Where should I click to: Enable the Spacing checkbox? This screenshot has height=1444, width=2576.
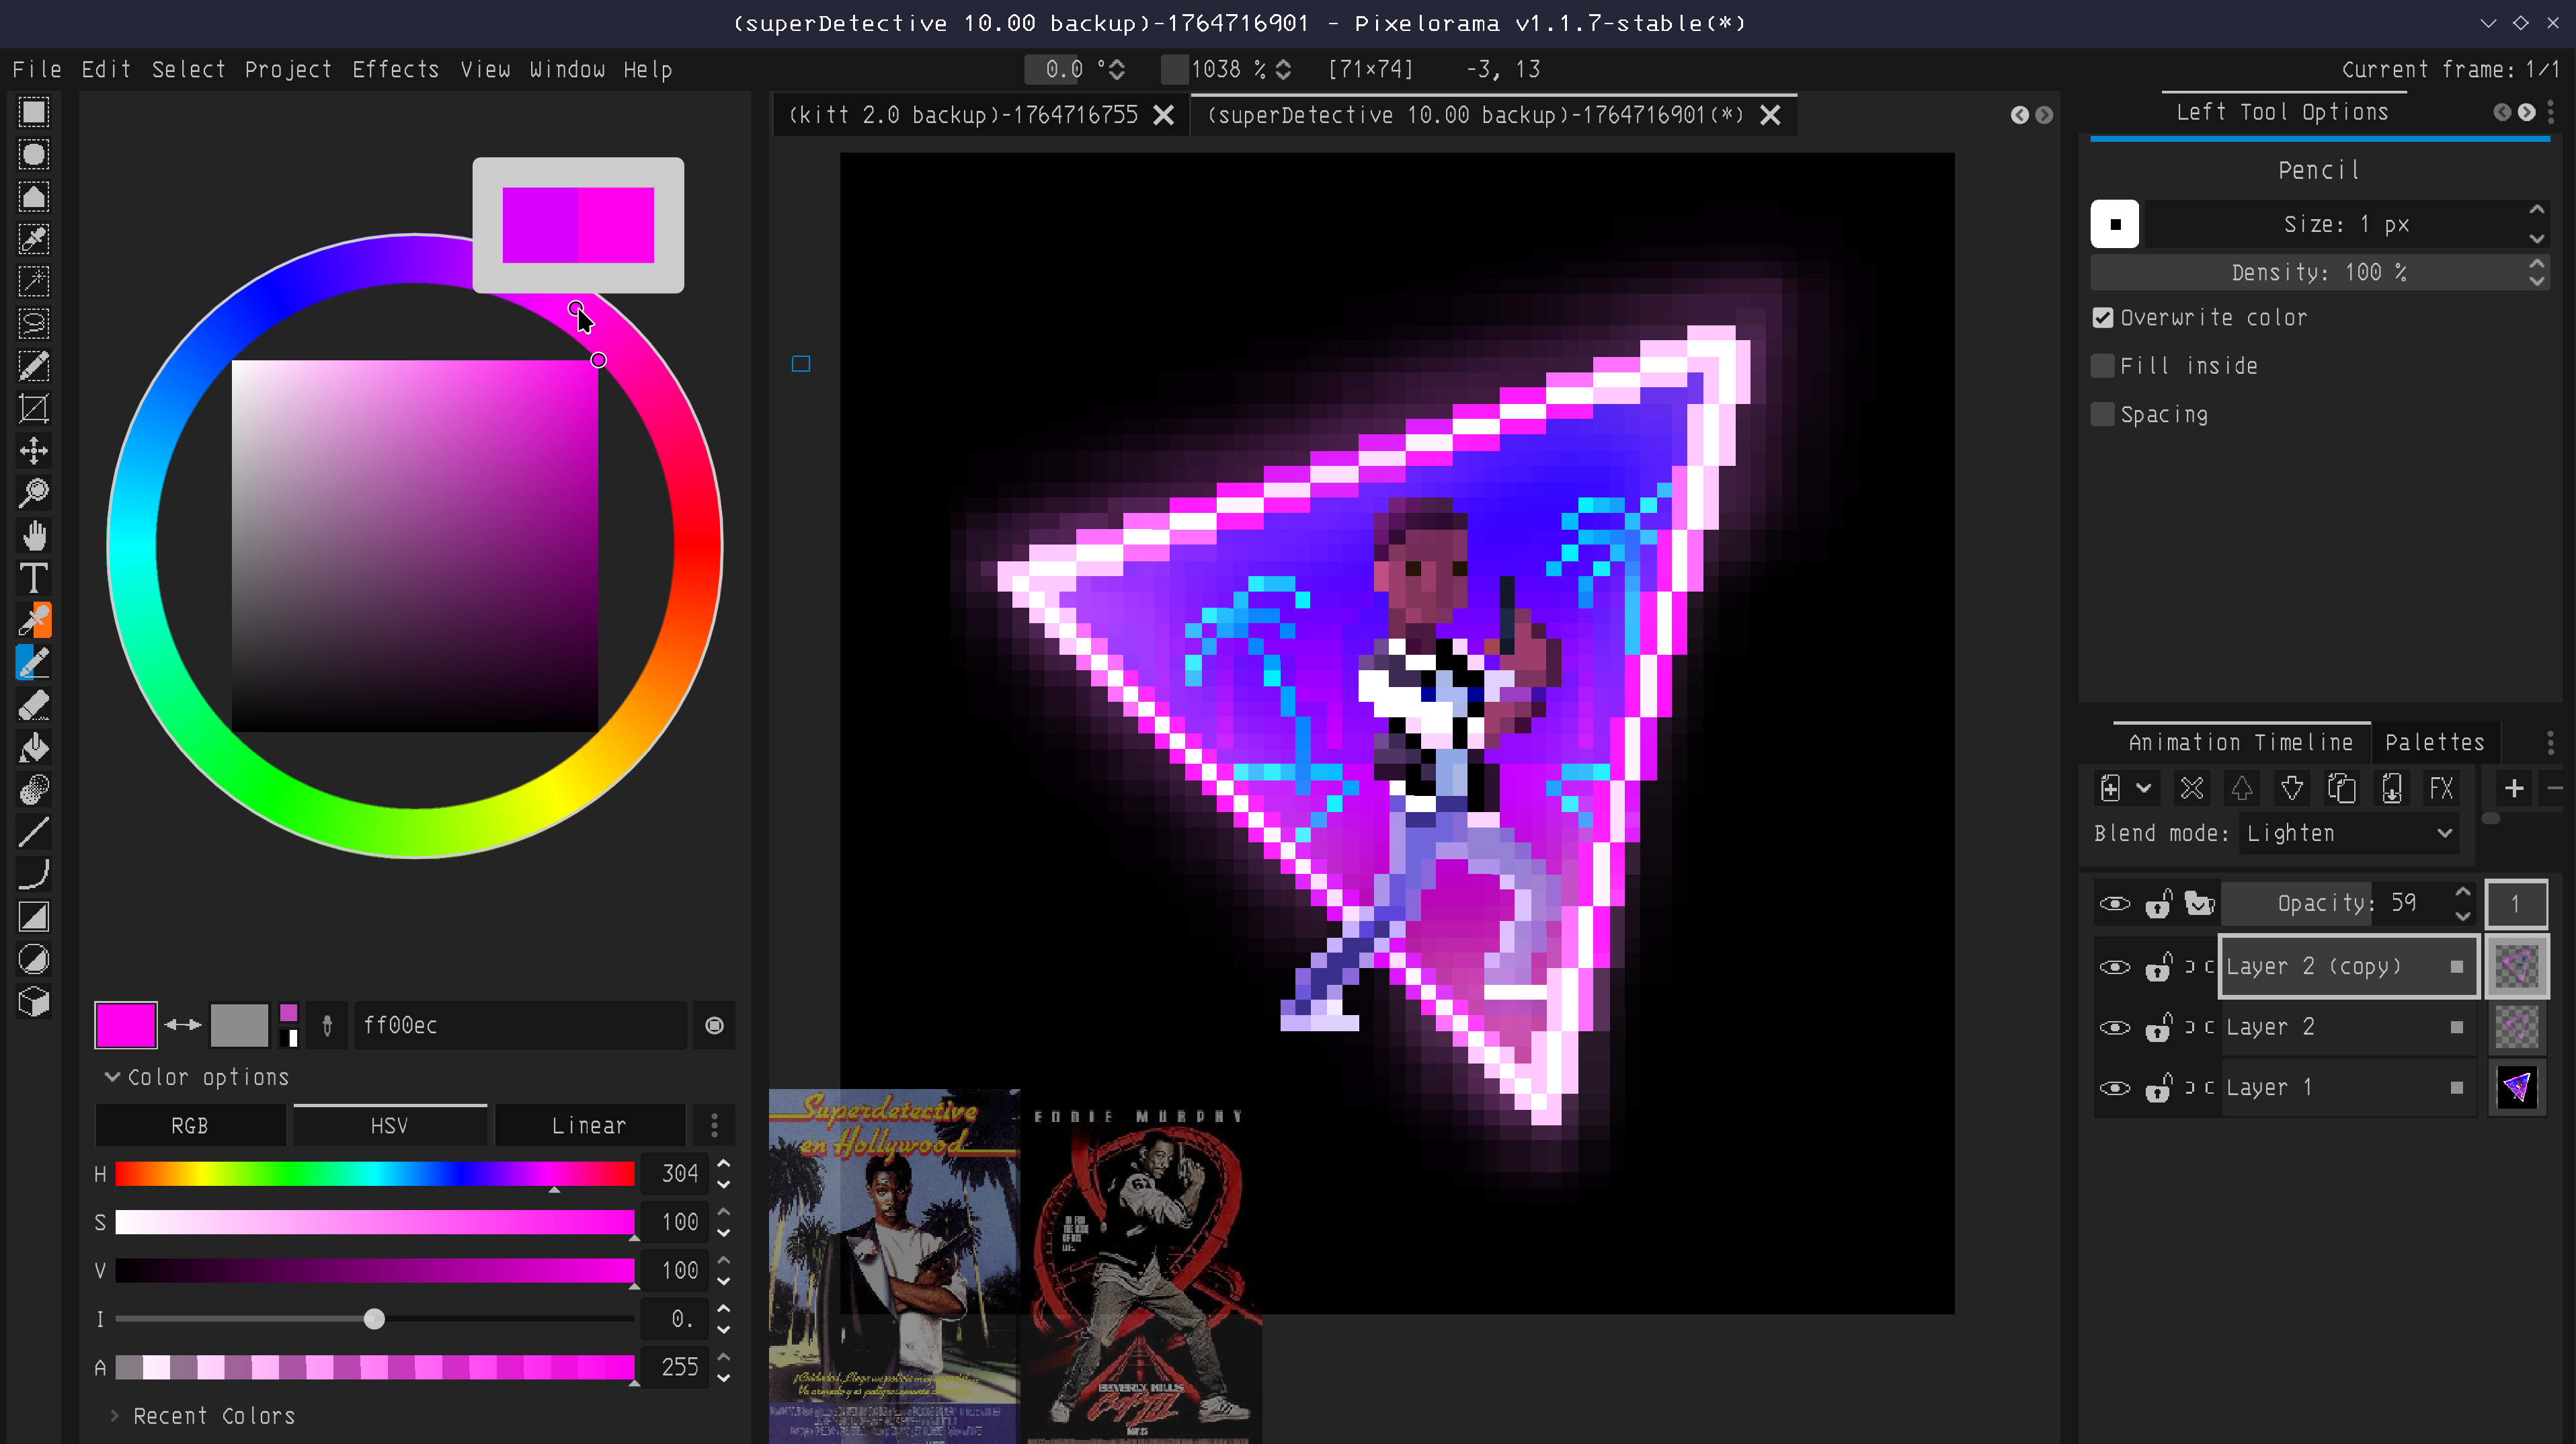pos(2103,414)
